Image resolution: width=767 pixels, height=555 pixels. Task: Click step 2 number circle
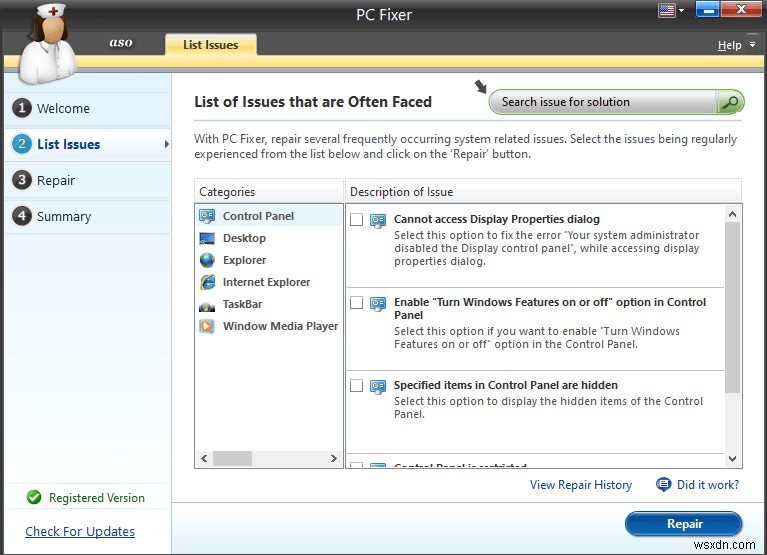22,144
